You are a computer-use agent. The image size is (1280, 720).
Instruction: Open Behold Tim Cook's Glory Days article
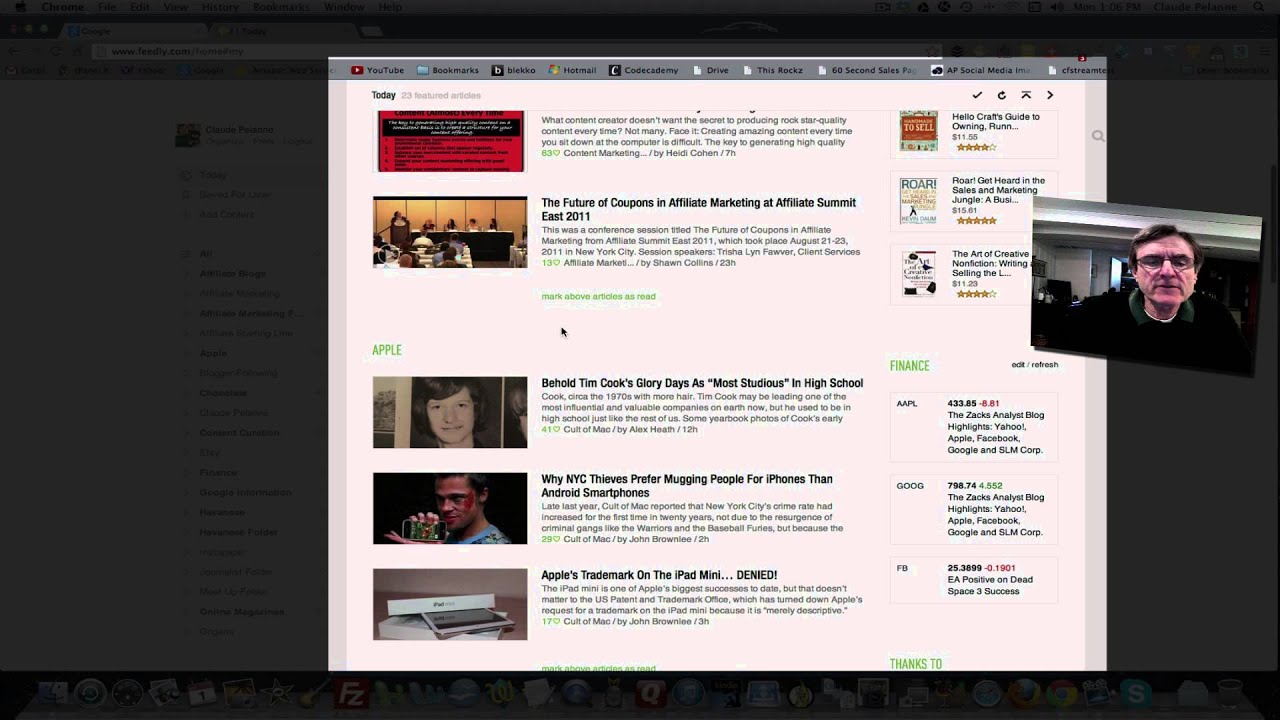[702, 383]
